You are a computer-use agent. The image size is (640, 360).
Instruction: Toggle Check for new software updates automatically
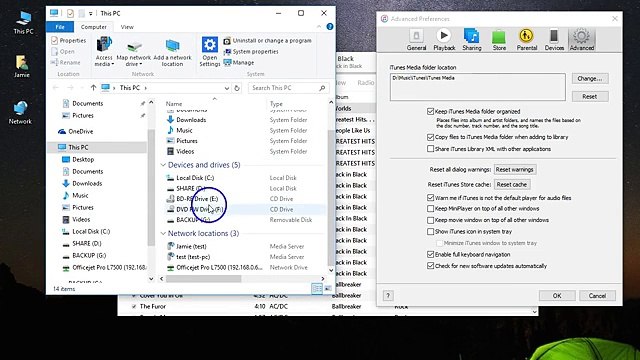pos(430,266)
